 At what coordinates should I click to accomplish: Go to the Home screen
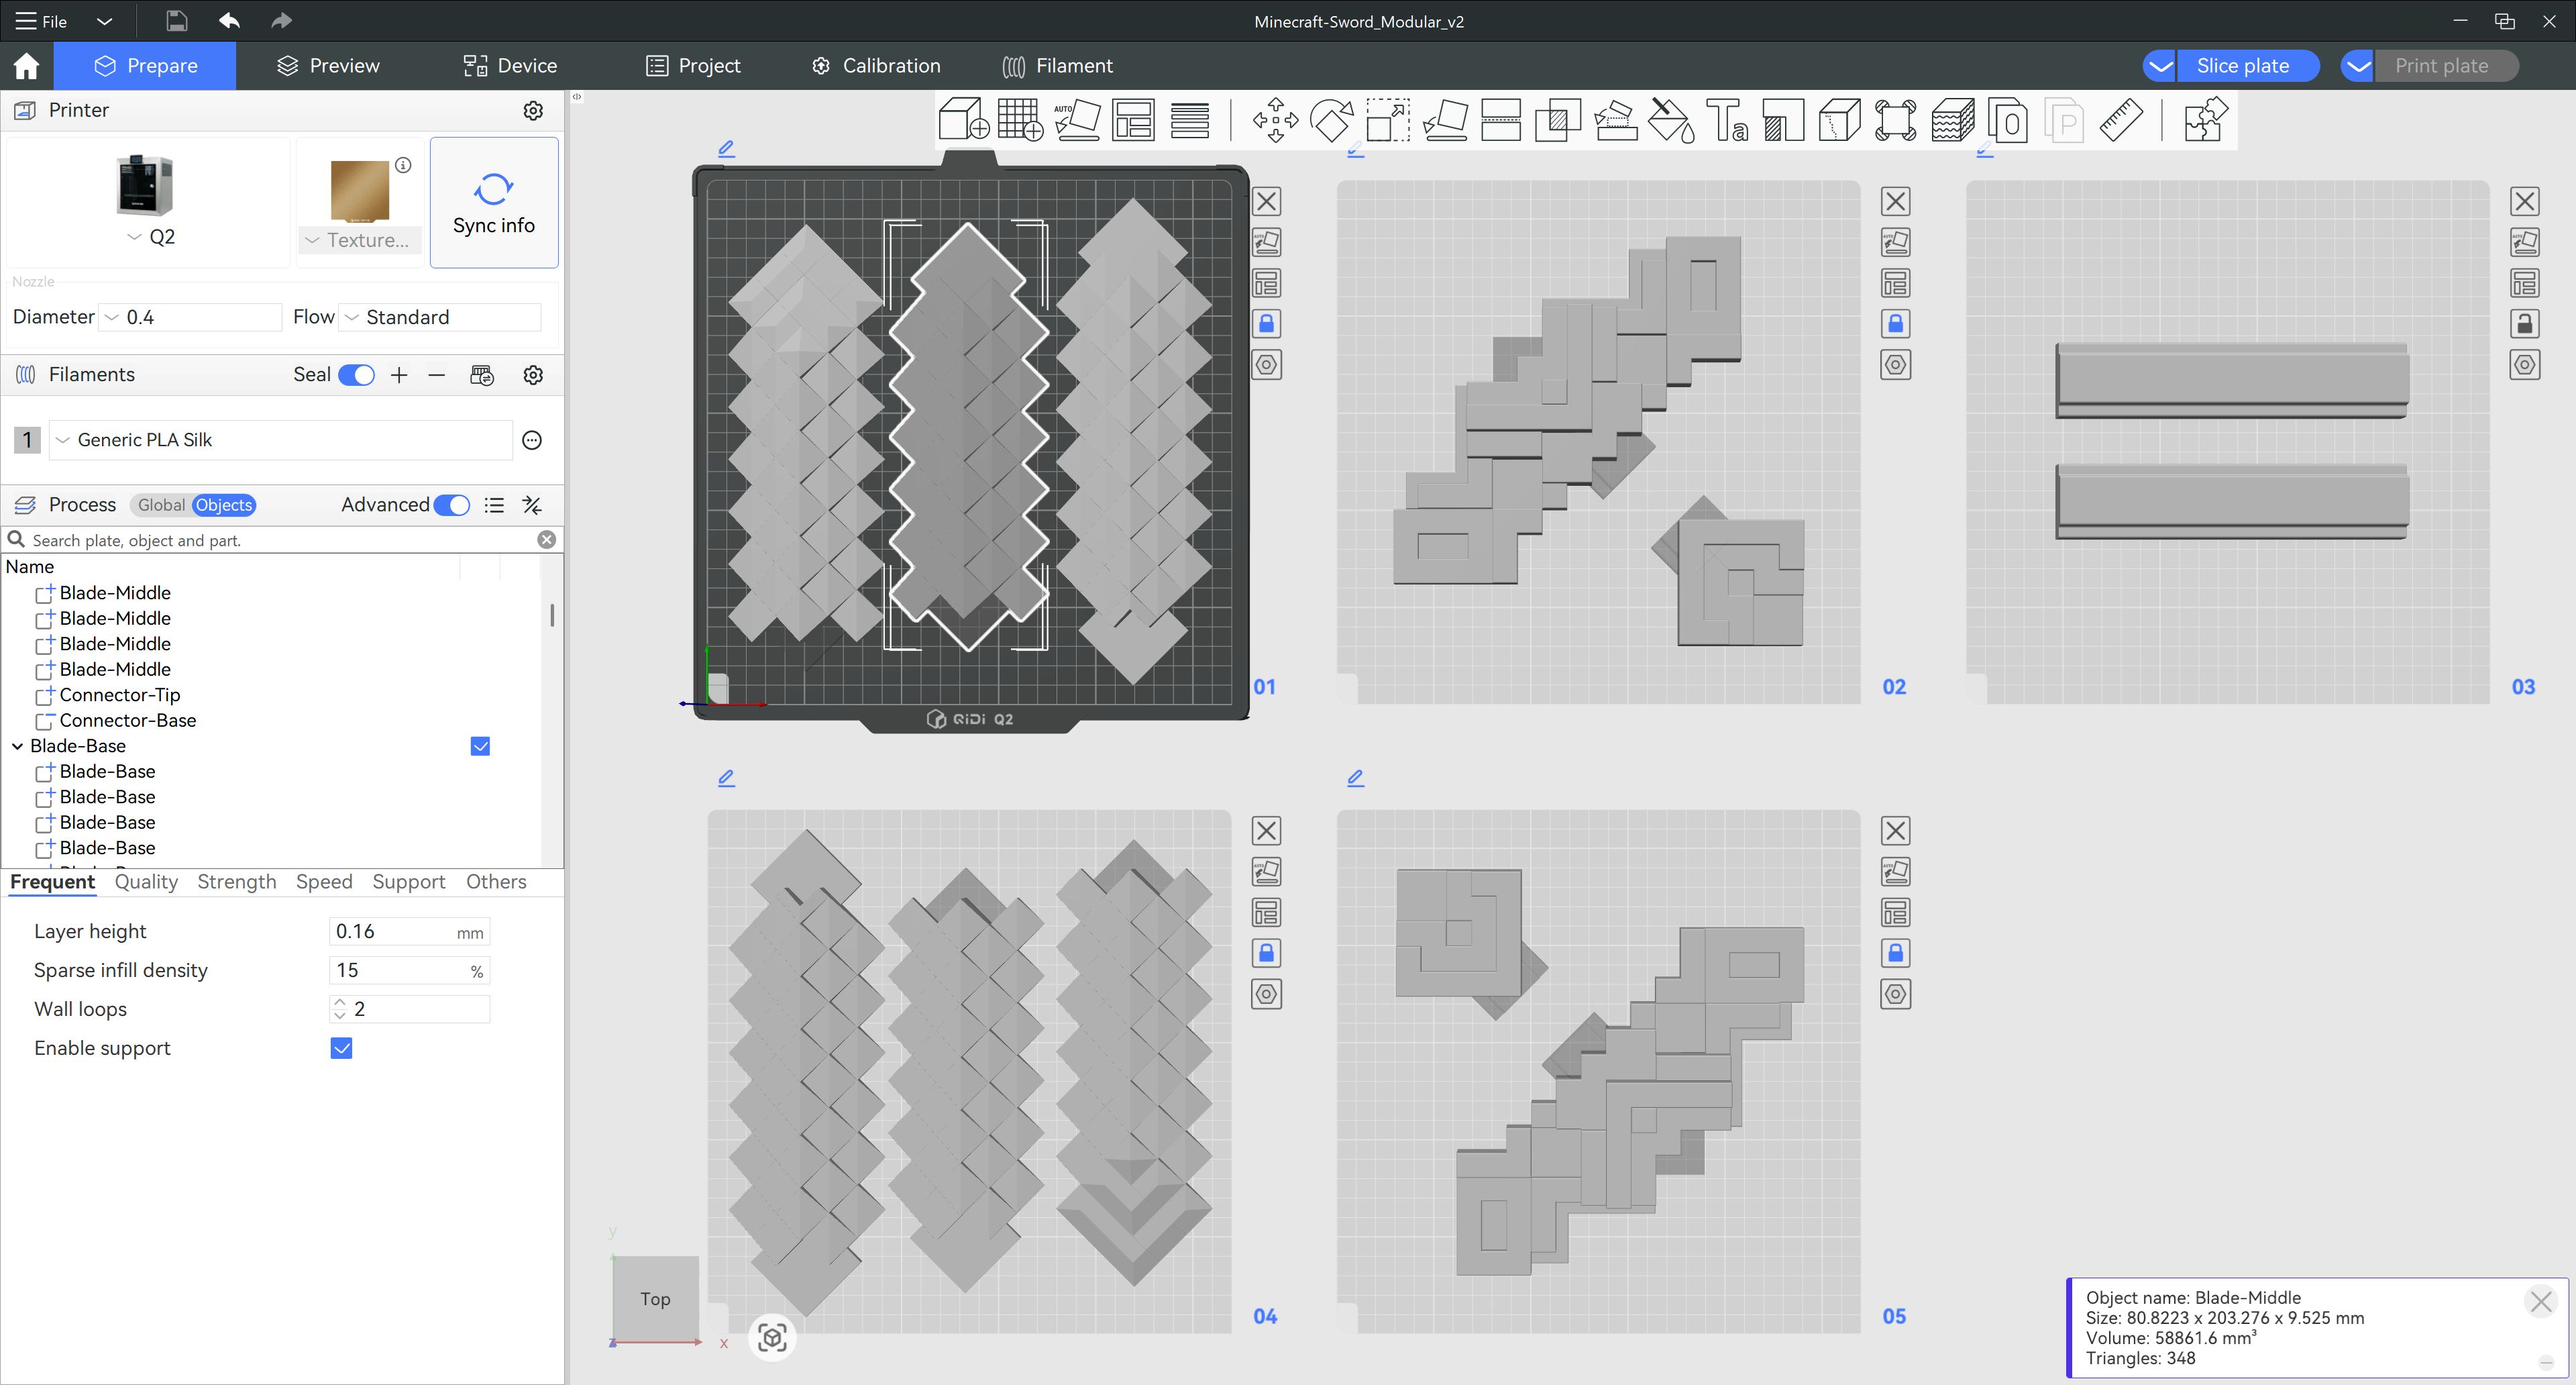pos(26,66)
